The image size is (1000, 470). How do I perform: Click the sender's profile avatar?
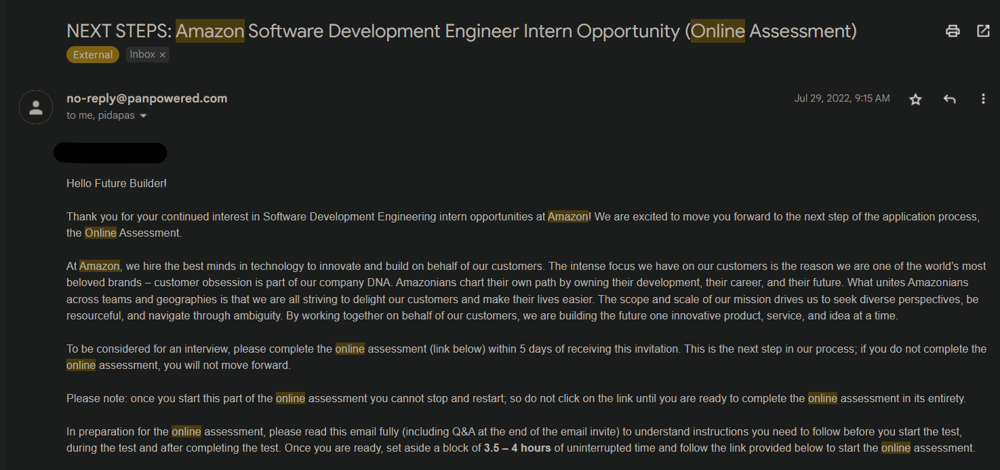36,108
